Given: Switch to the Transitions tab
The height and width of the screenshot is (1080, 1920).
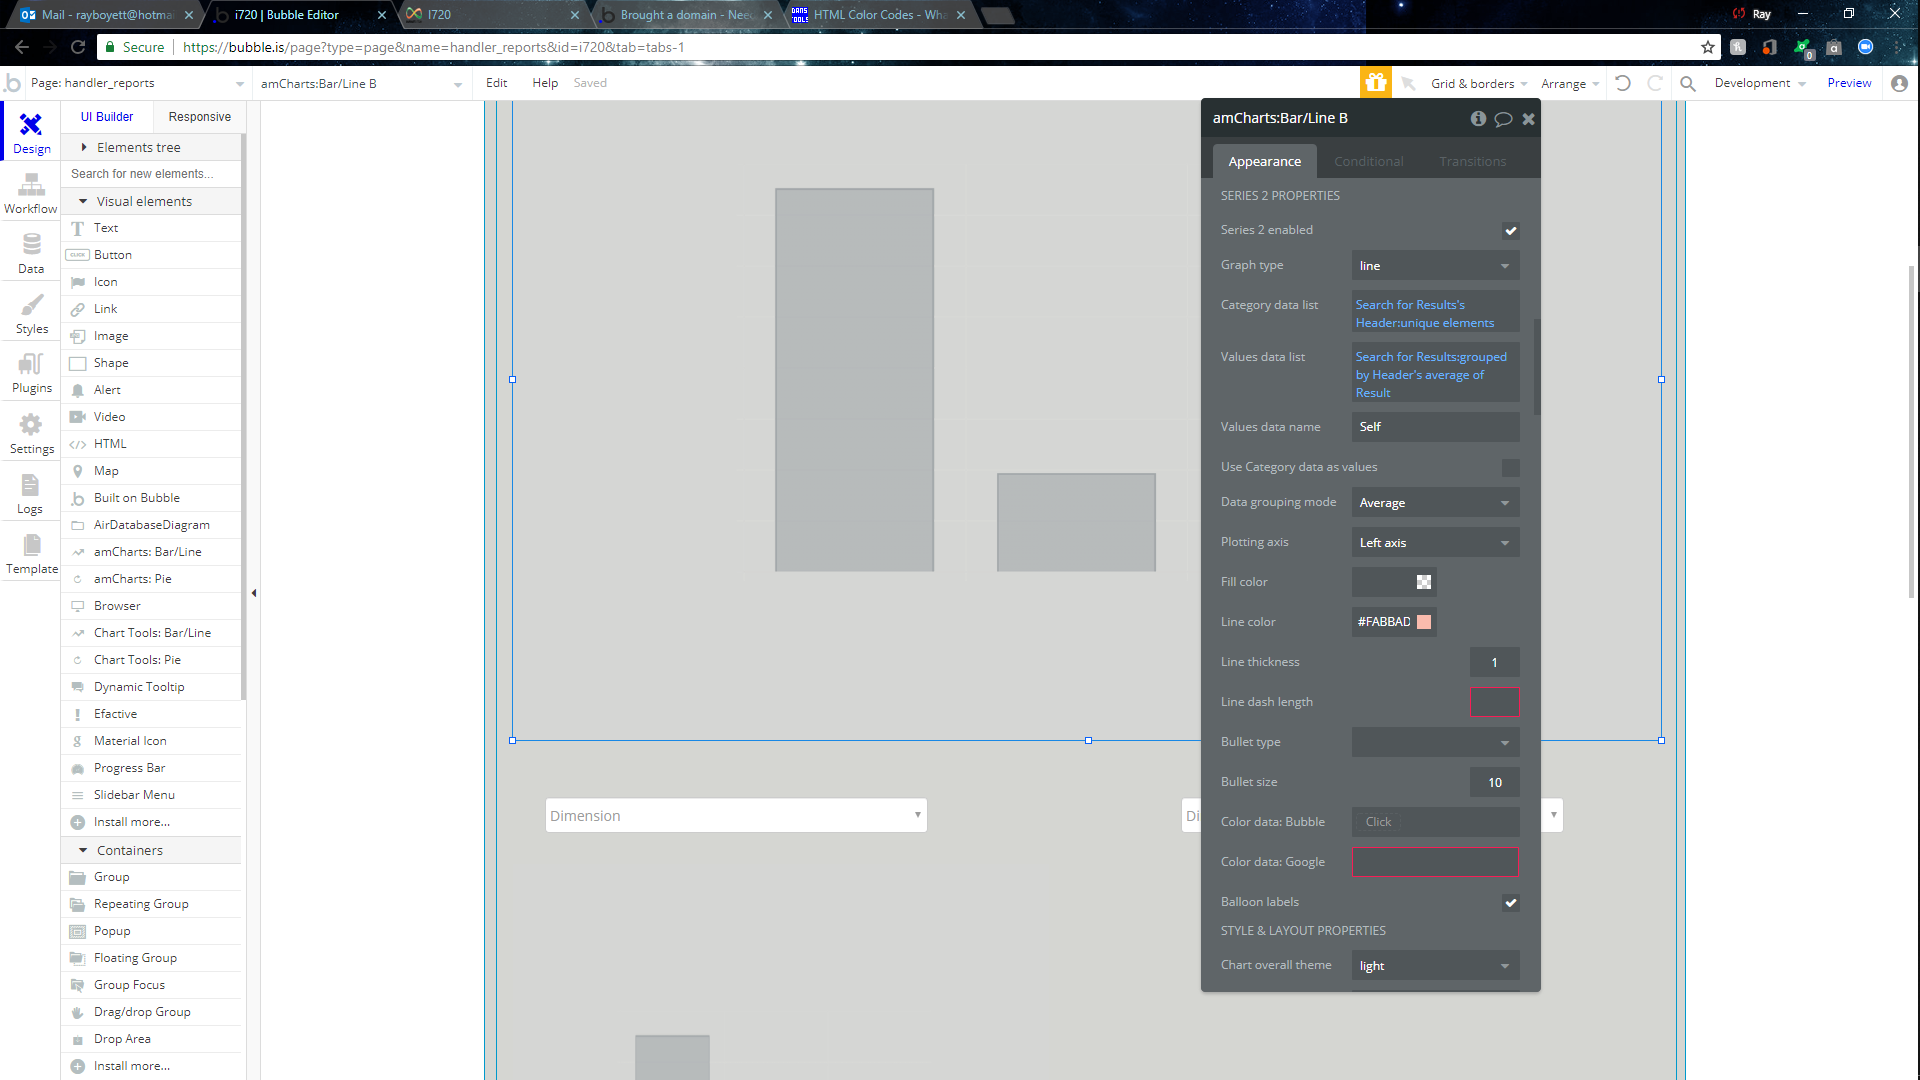Looking at the screenshot, I should 1472,162.
